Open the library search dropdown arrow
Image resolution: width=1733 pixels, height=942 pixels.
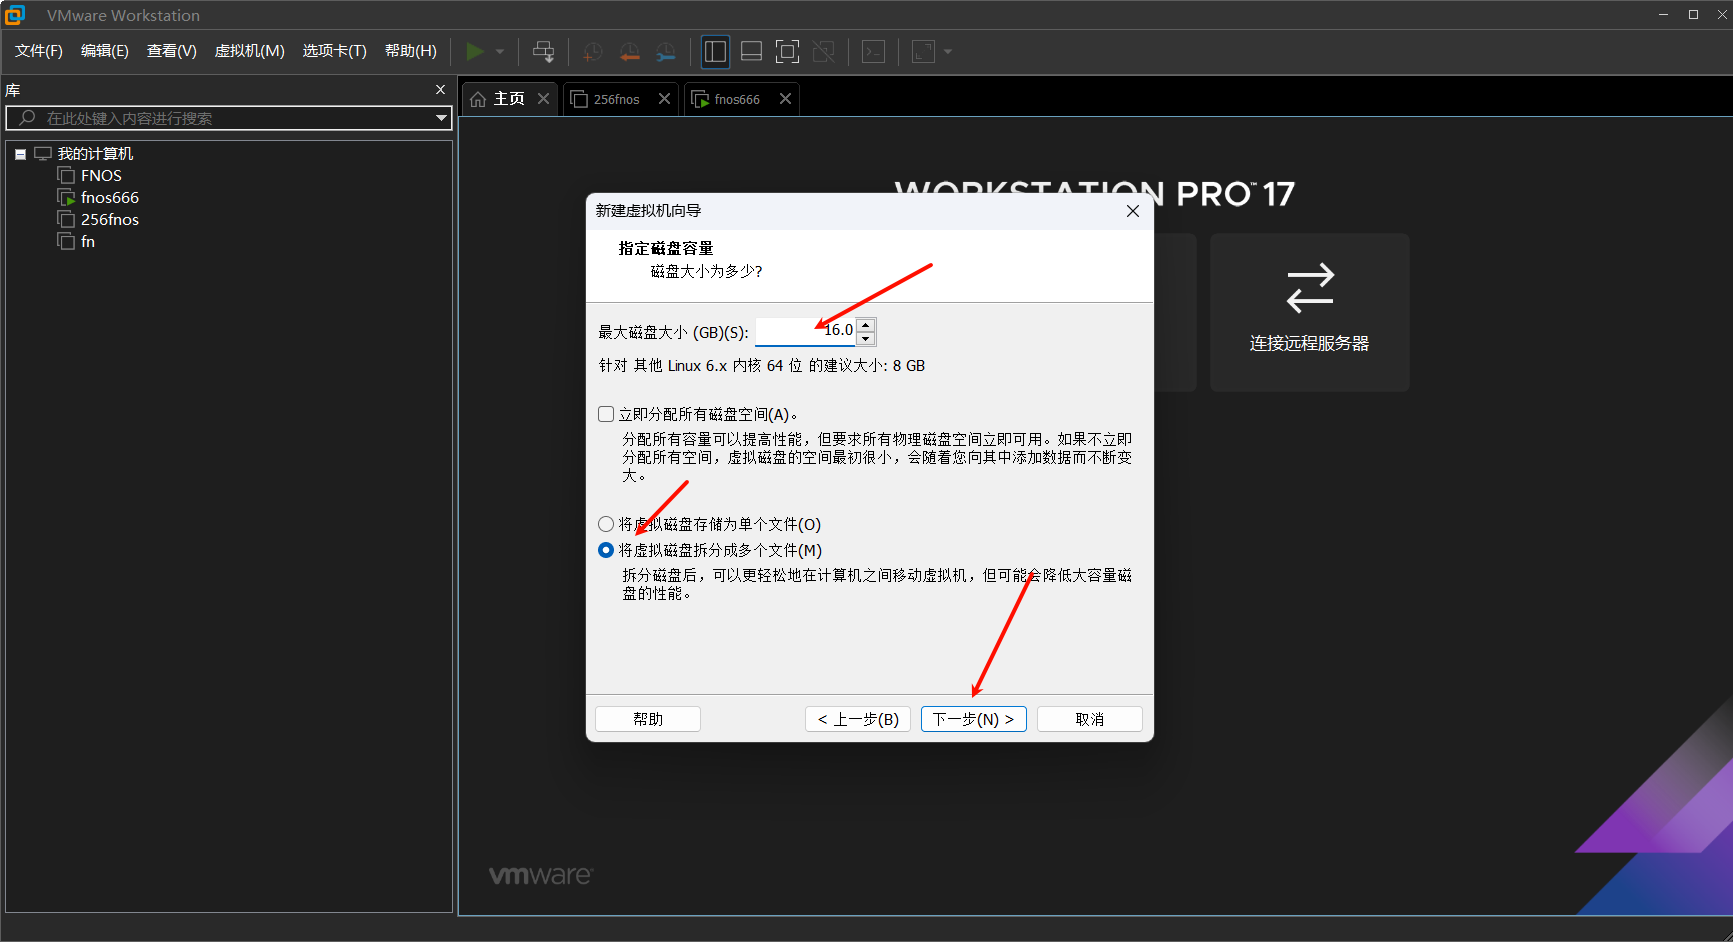pyautogui.click(x=441, y=118)
